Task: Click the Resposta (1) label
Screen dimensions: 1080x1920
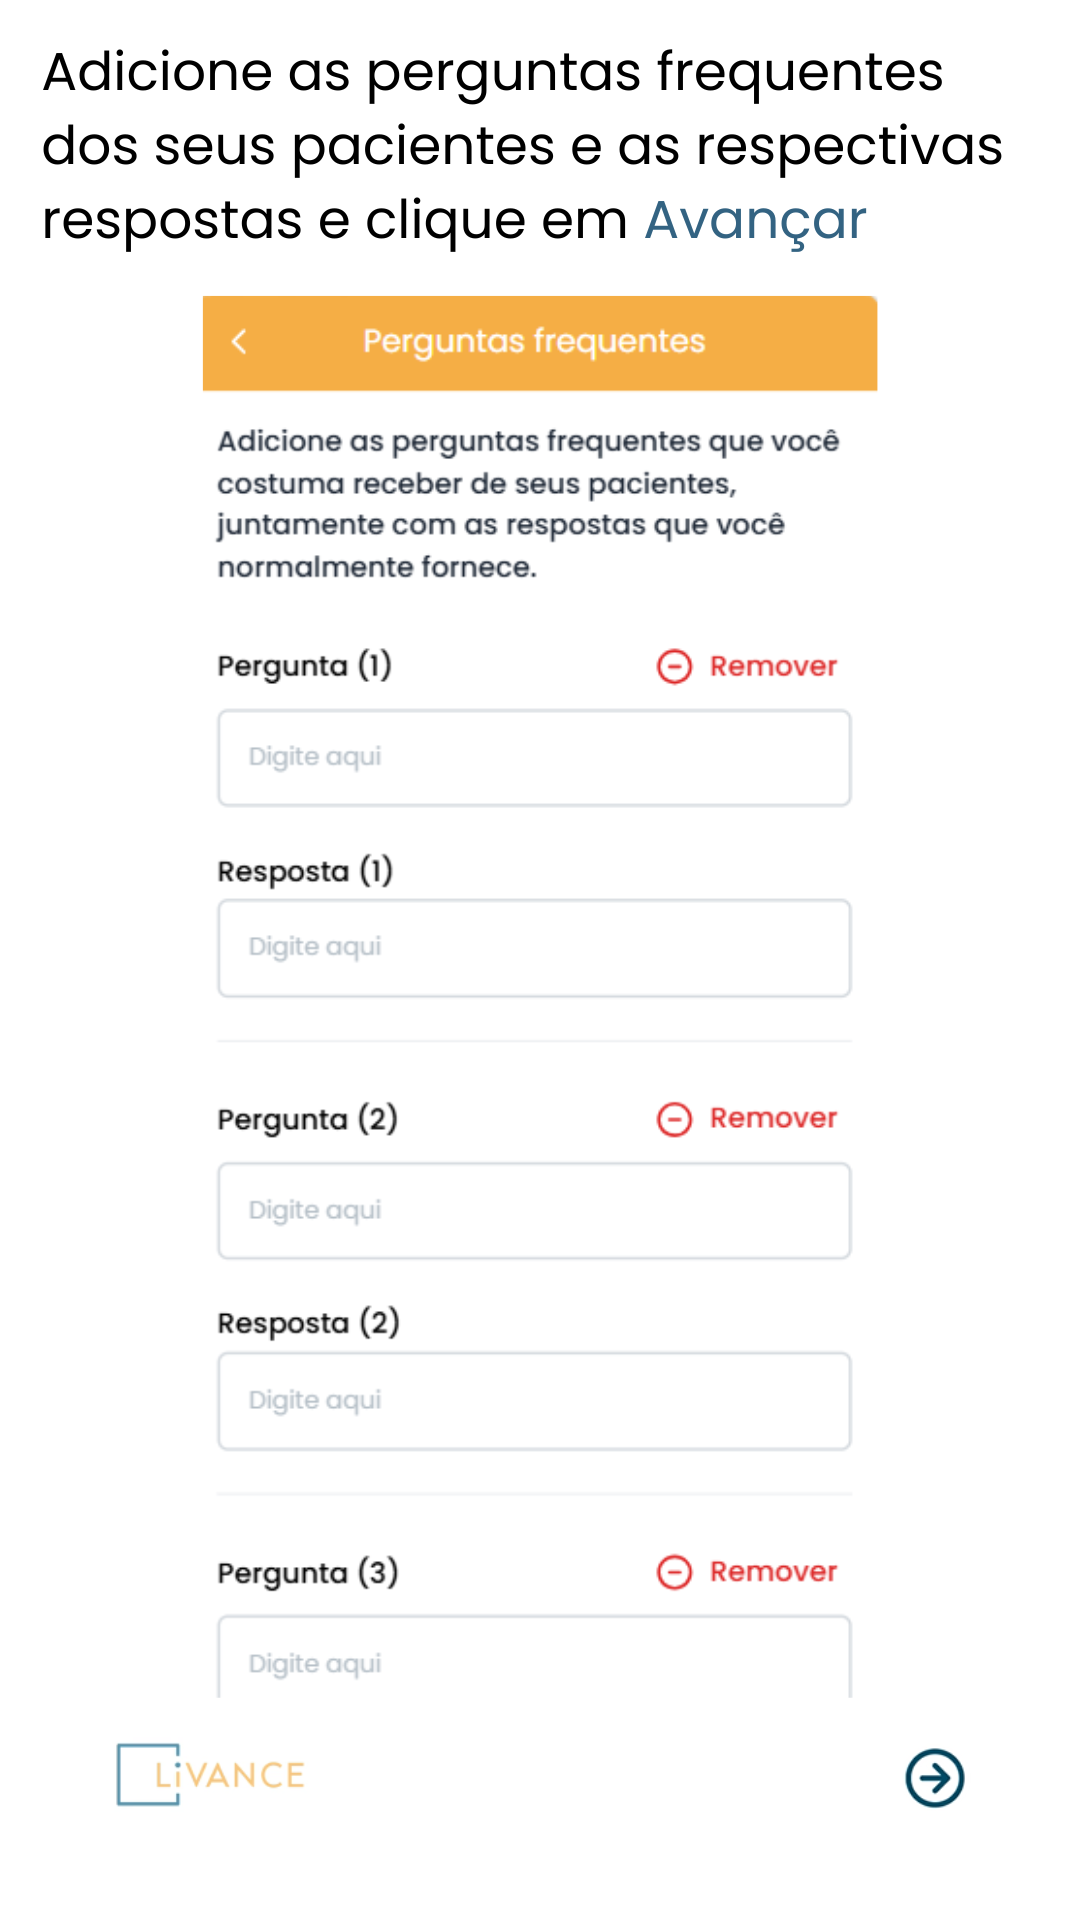Action: coord(305,871)
